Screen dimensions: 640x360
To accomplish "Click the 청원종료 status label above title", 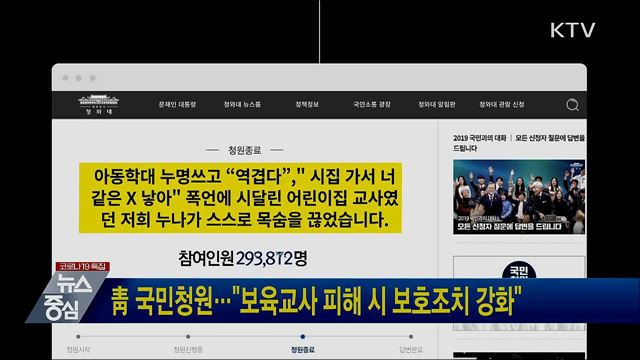I will click(x=244, y=150).
